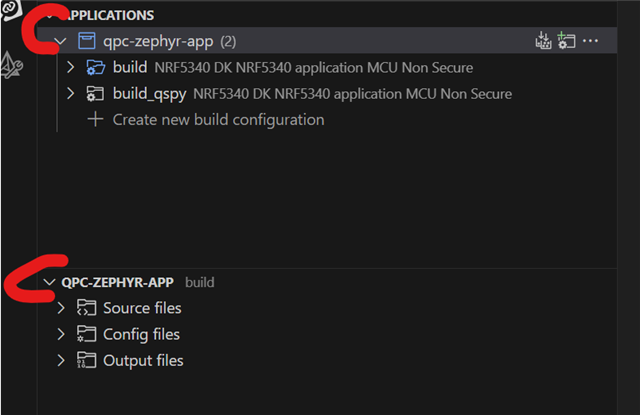Expand the Output files chevron
Screen dimensions: 640x415
[61, 360]
